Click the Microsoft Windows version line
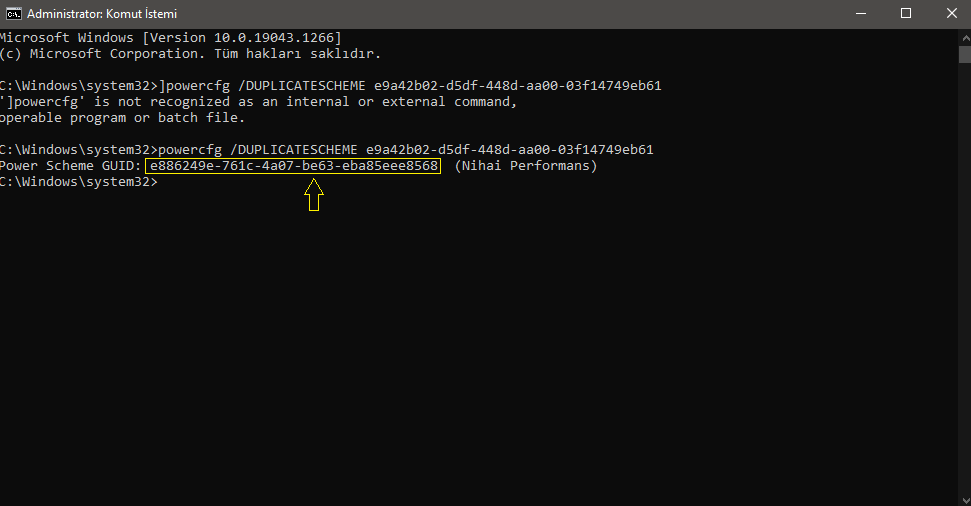 point(170,38)
